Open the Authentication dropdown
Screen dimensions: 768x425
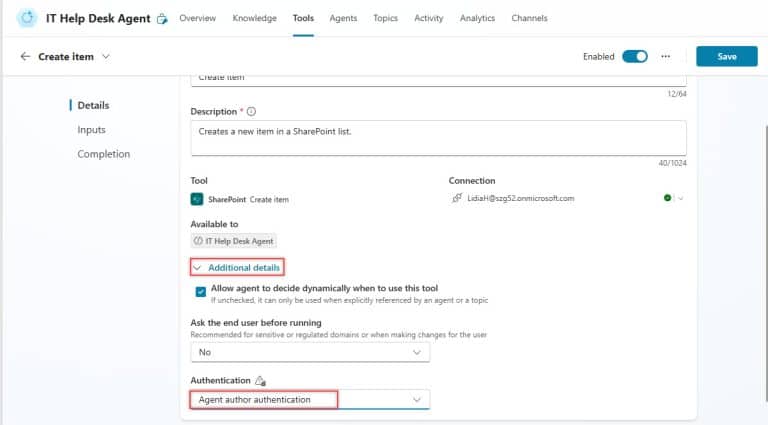(310, 400)
